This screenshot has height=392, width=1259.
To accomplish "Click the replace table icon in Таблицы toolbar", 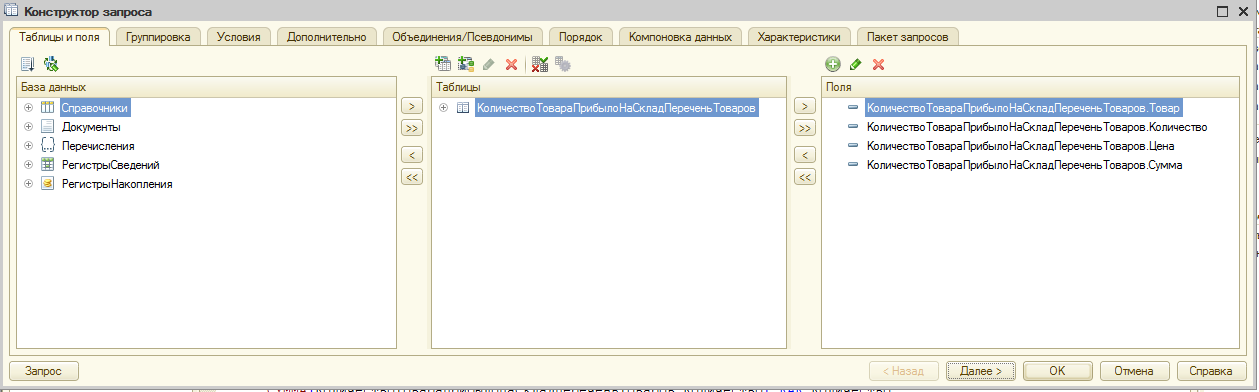I will [x=540, y=64].
